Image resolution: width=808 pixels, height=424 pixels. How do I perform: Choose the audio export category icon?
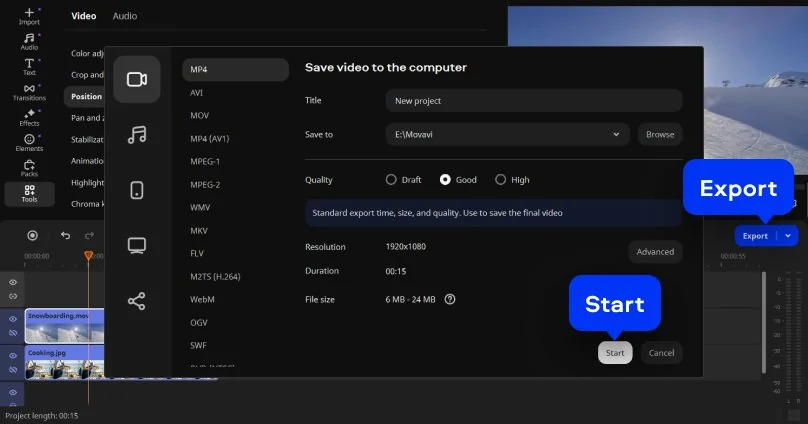[137, 134]
